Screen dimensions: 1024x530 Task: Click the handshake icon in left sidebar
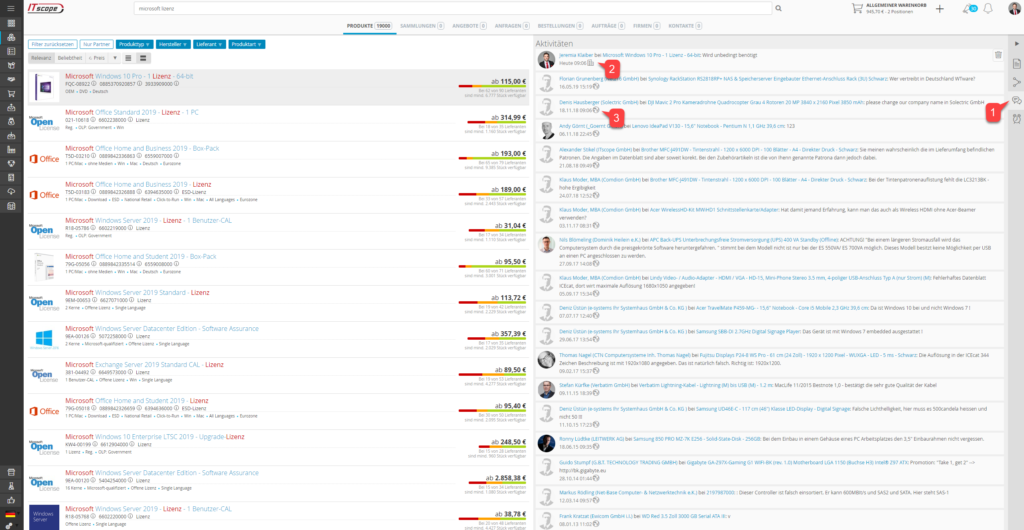(11, 79)
